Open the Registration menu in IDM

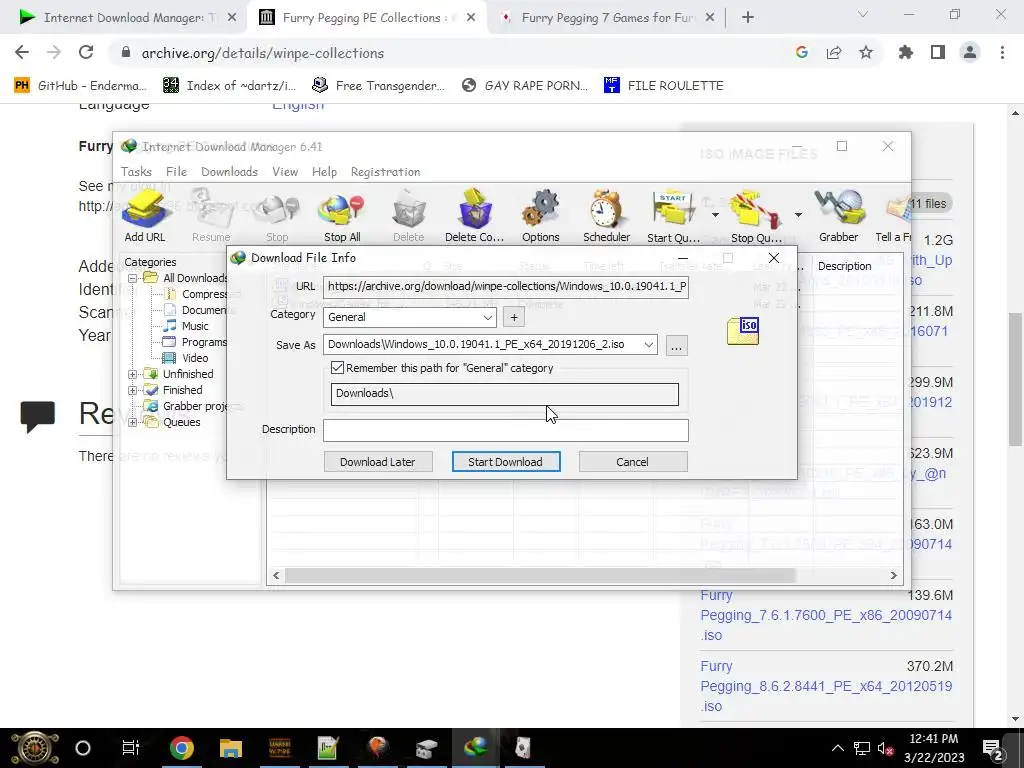pos(385,172)
